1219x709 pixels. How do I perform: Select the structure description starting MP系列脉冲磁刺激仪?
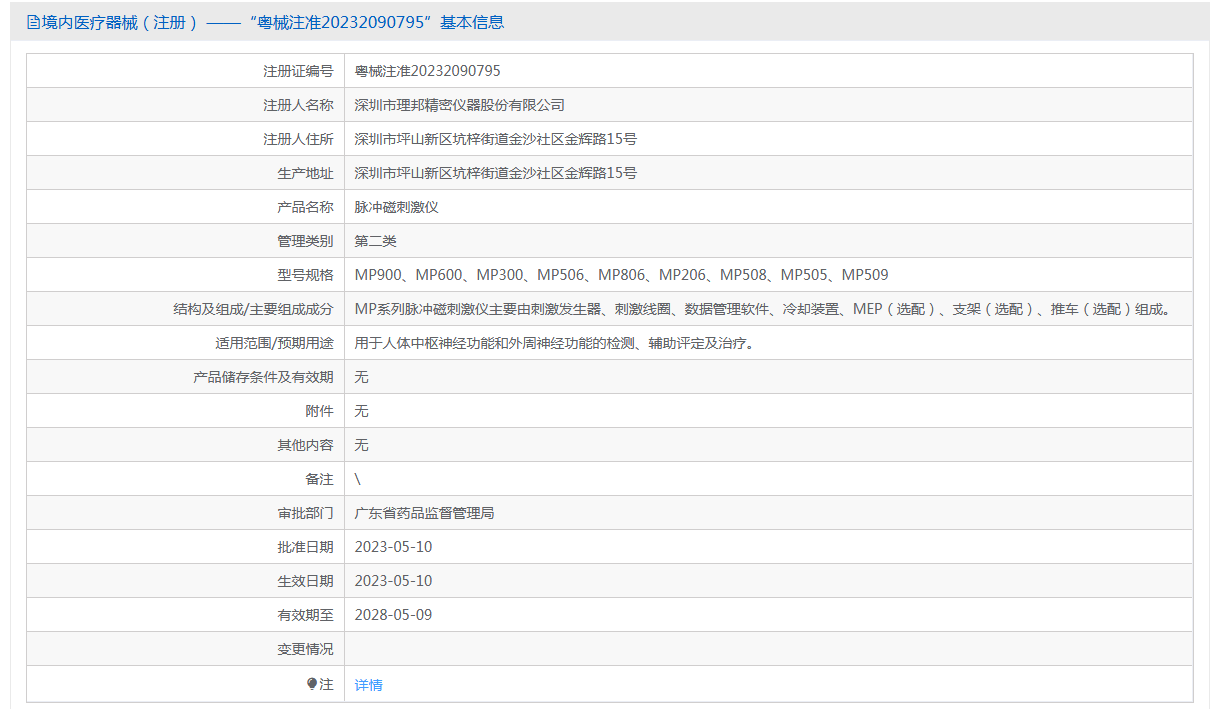coord(762,309)
